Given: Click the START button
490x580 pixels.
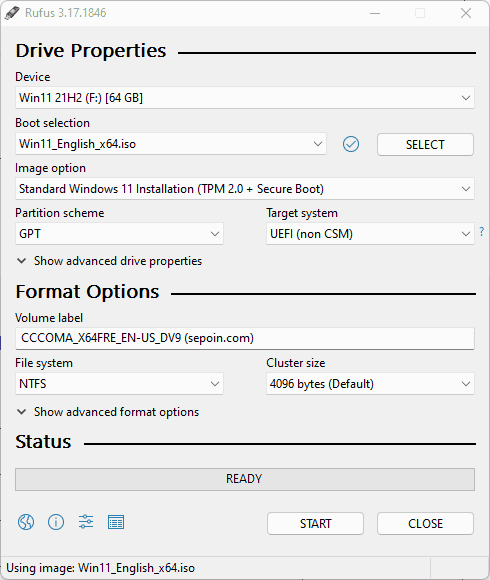Looking at the screenshot, I should pos(315,523).
